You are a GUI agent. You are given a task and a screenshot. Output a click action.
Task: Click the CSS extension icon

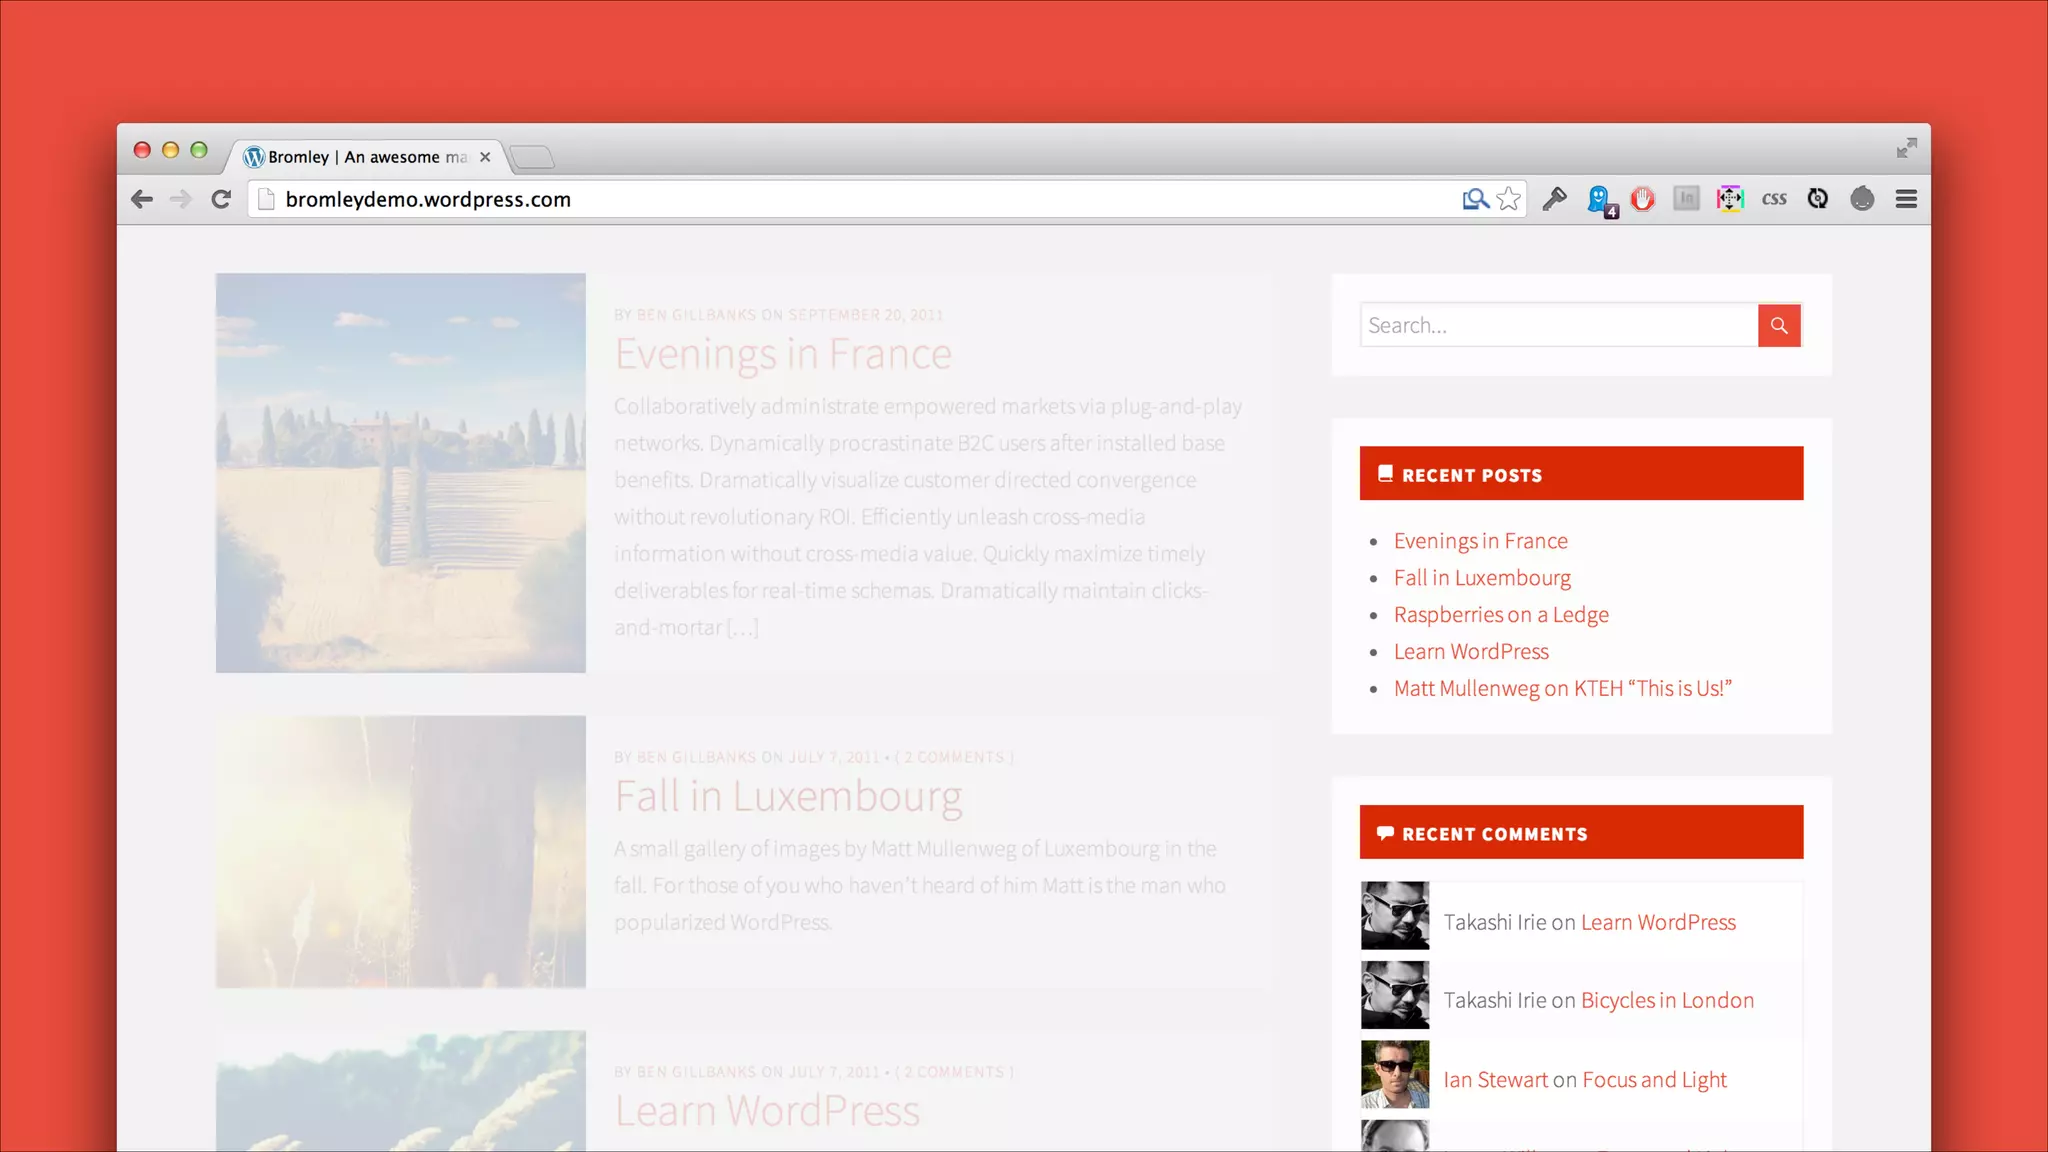click(x=1774, y=199)
